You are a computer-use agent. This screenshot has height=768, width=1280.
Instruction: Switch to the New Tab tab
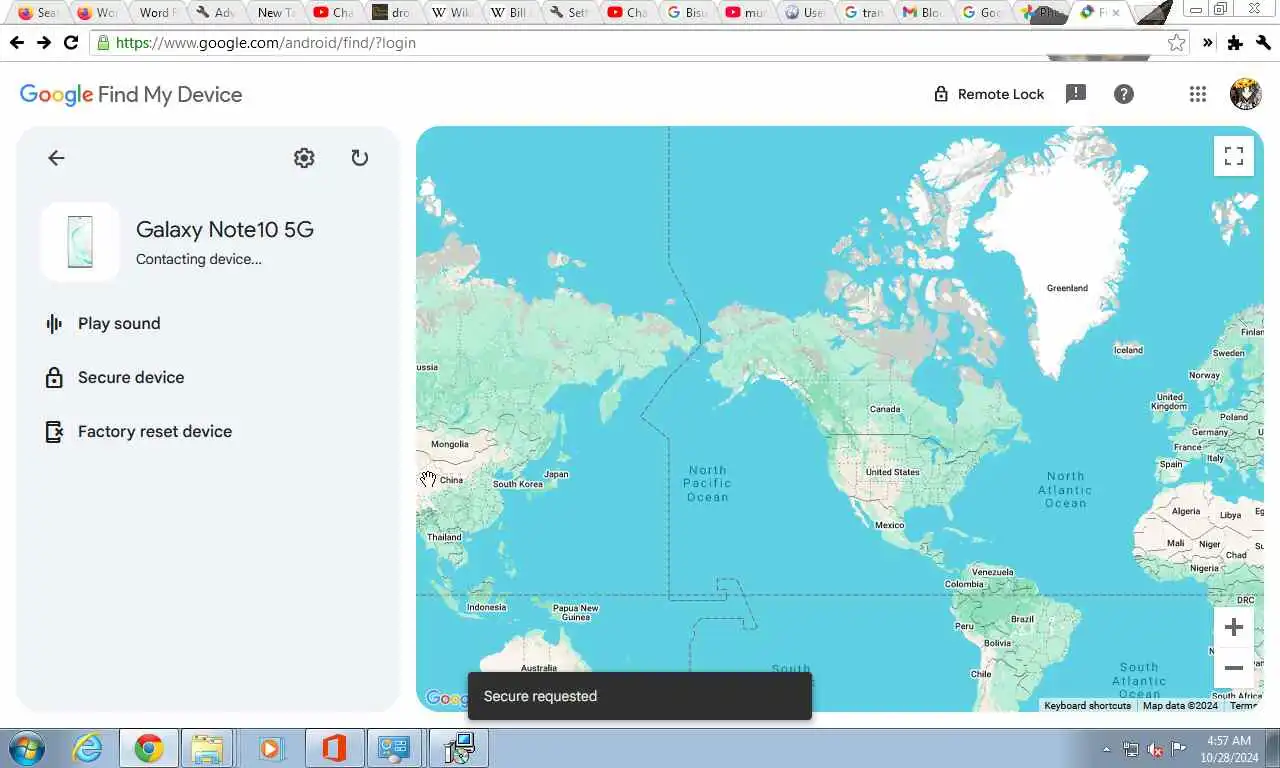point(275,13)
